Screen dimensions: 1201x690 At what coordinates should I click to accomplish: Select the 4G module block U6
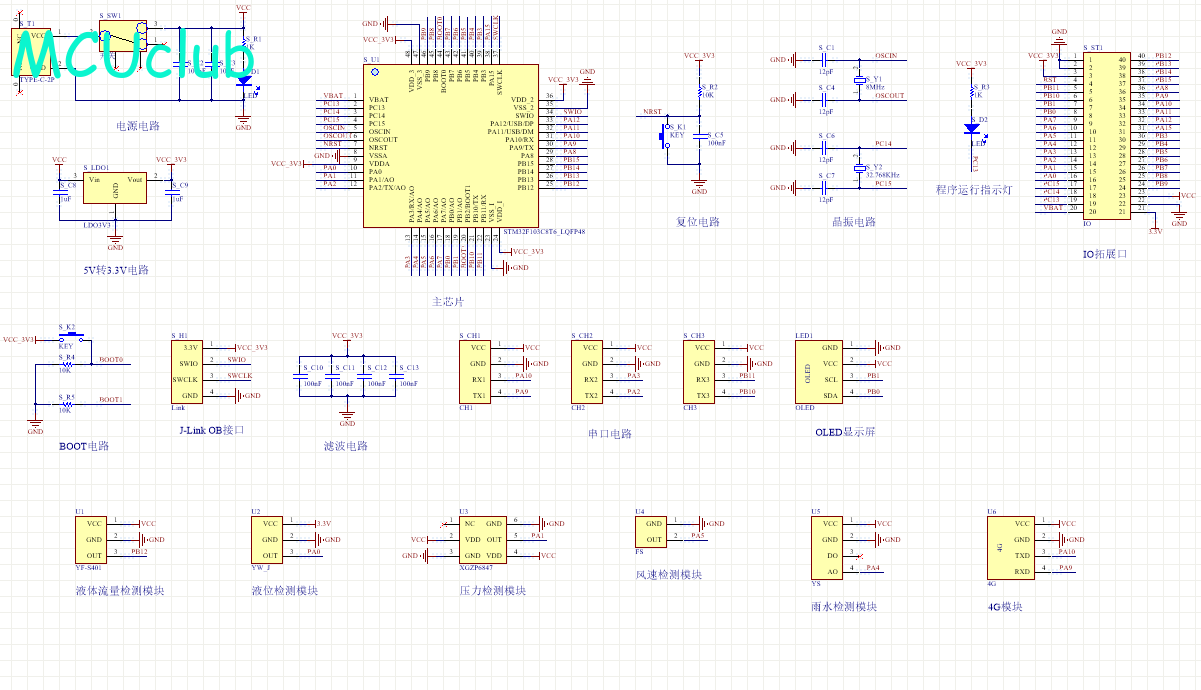tap(1011, 548)
